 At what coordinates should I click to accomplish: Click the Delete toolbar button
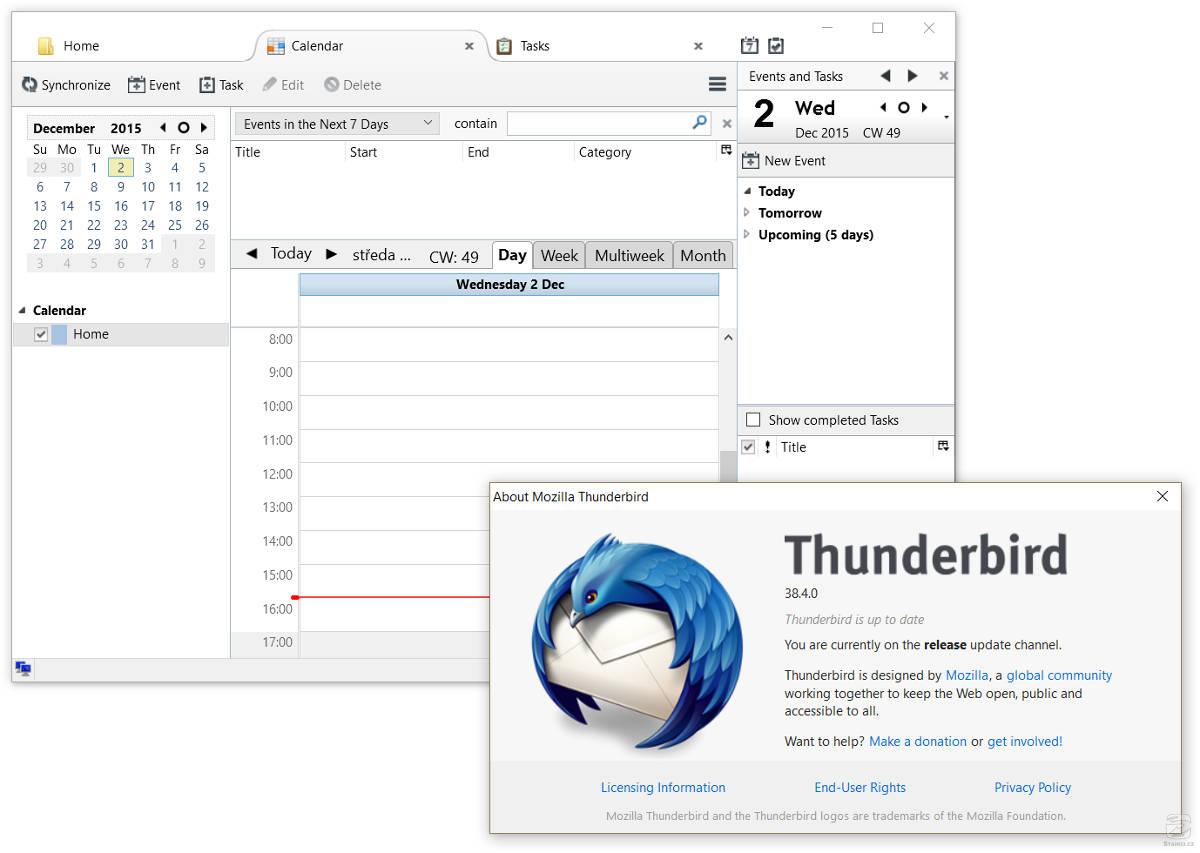[352, 85]
